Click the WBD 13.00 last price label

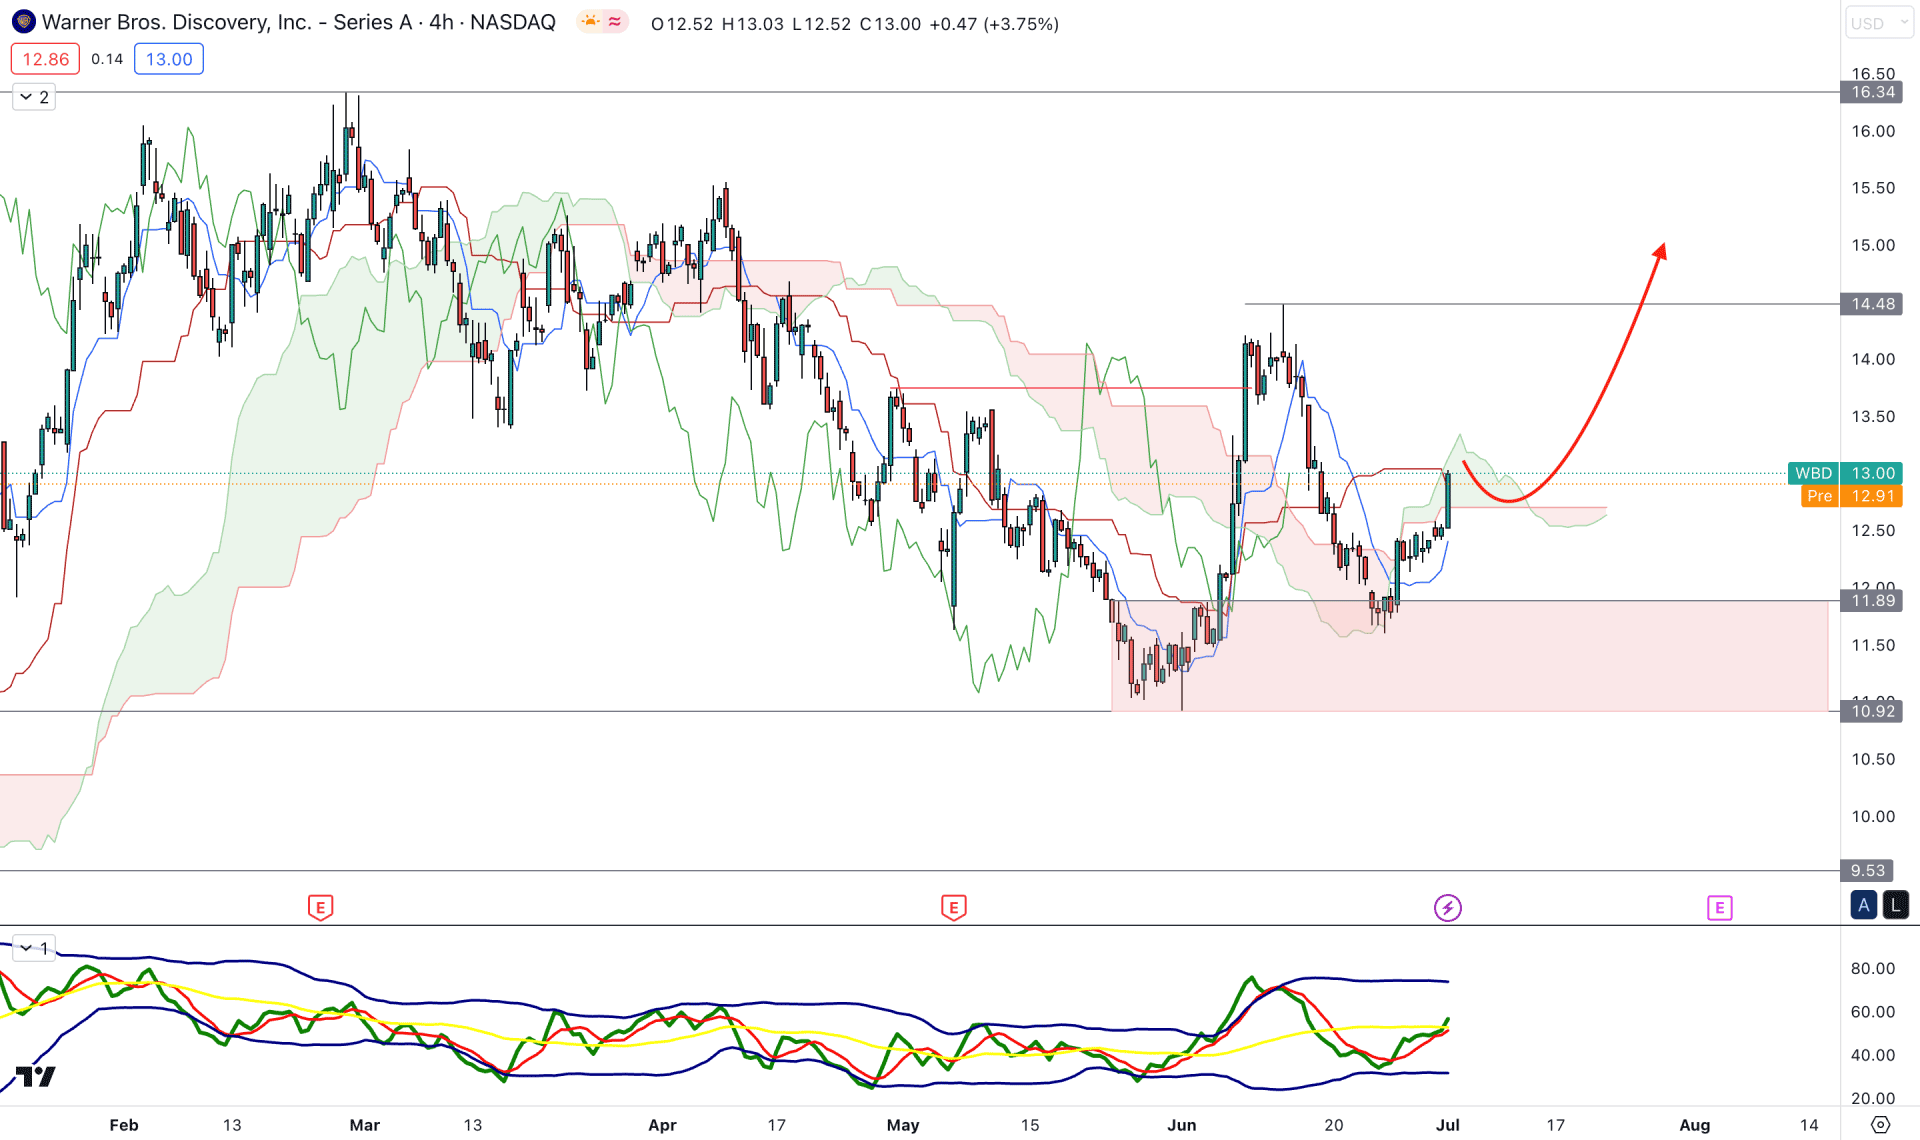pos(1845,473)
